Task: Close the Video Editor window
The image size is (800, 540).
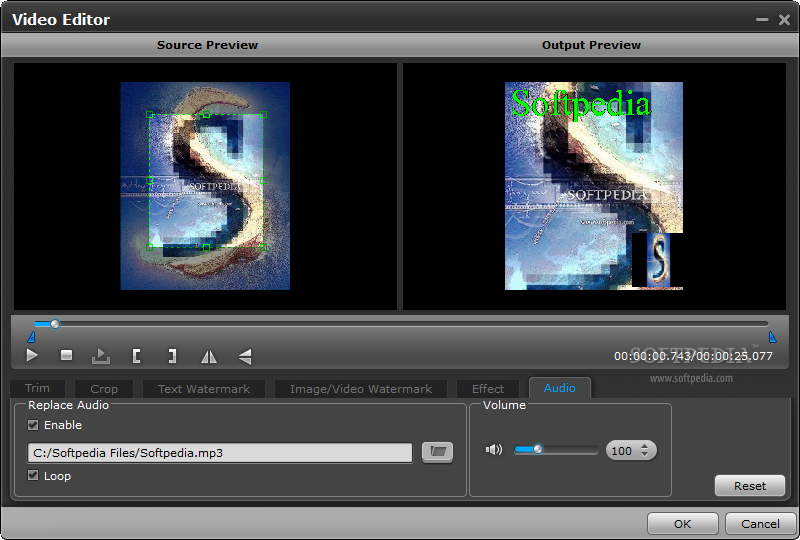Action: coord(784,19)
